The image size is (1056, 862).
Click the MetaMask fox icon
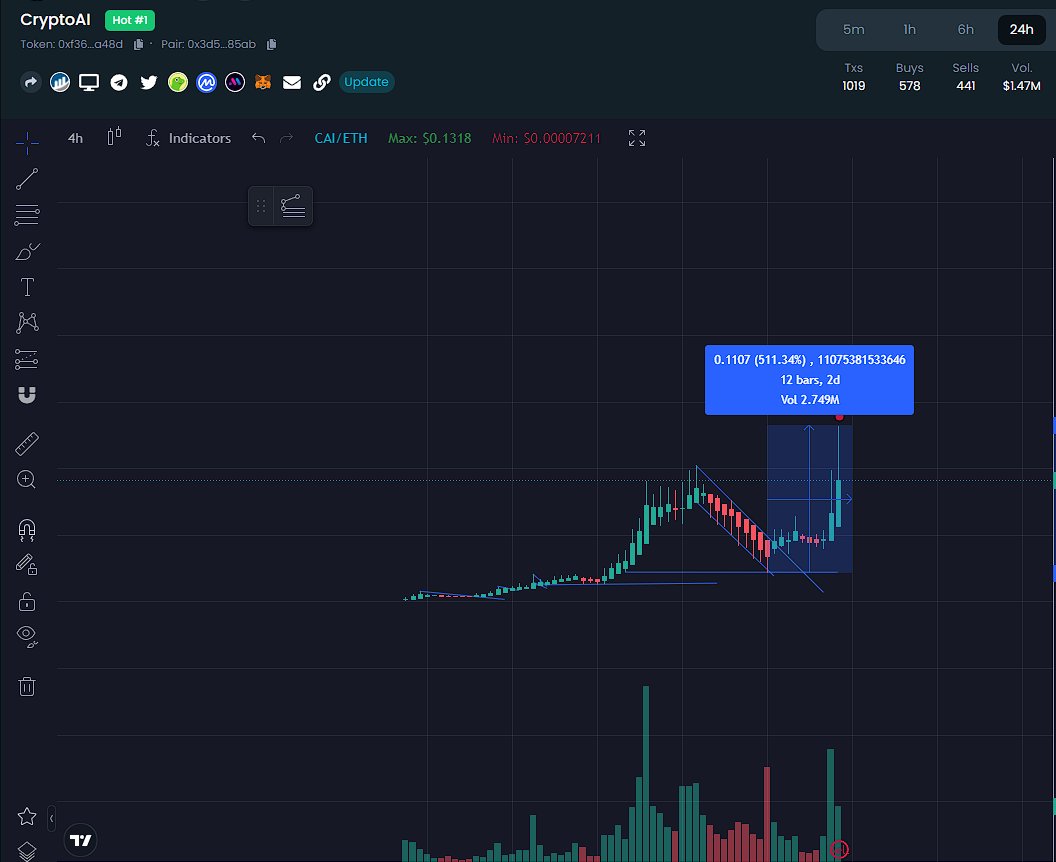point(263,82)
